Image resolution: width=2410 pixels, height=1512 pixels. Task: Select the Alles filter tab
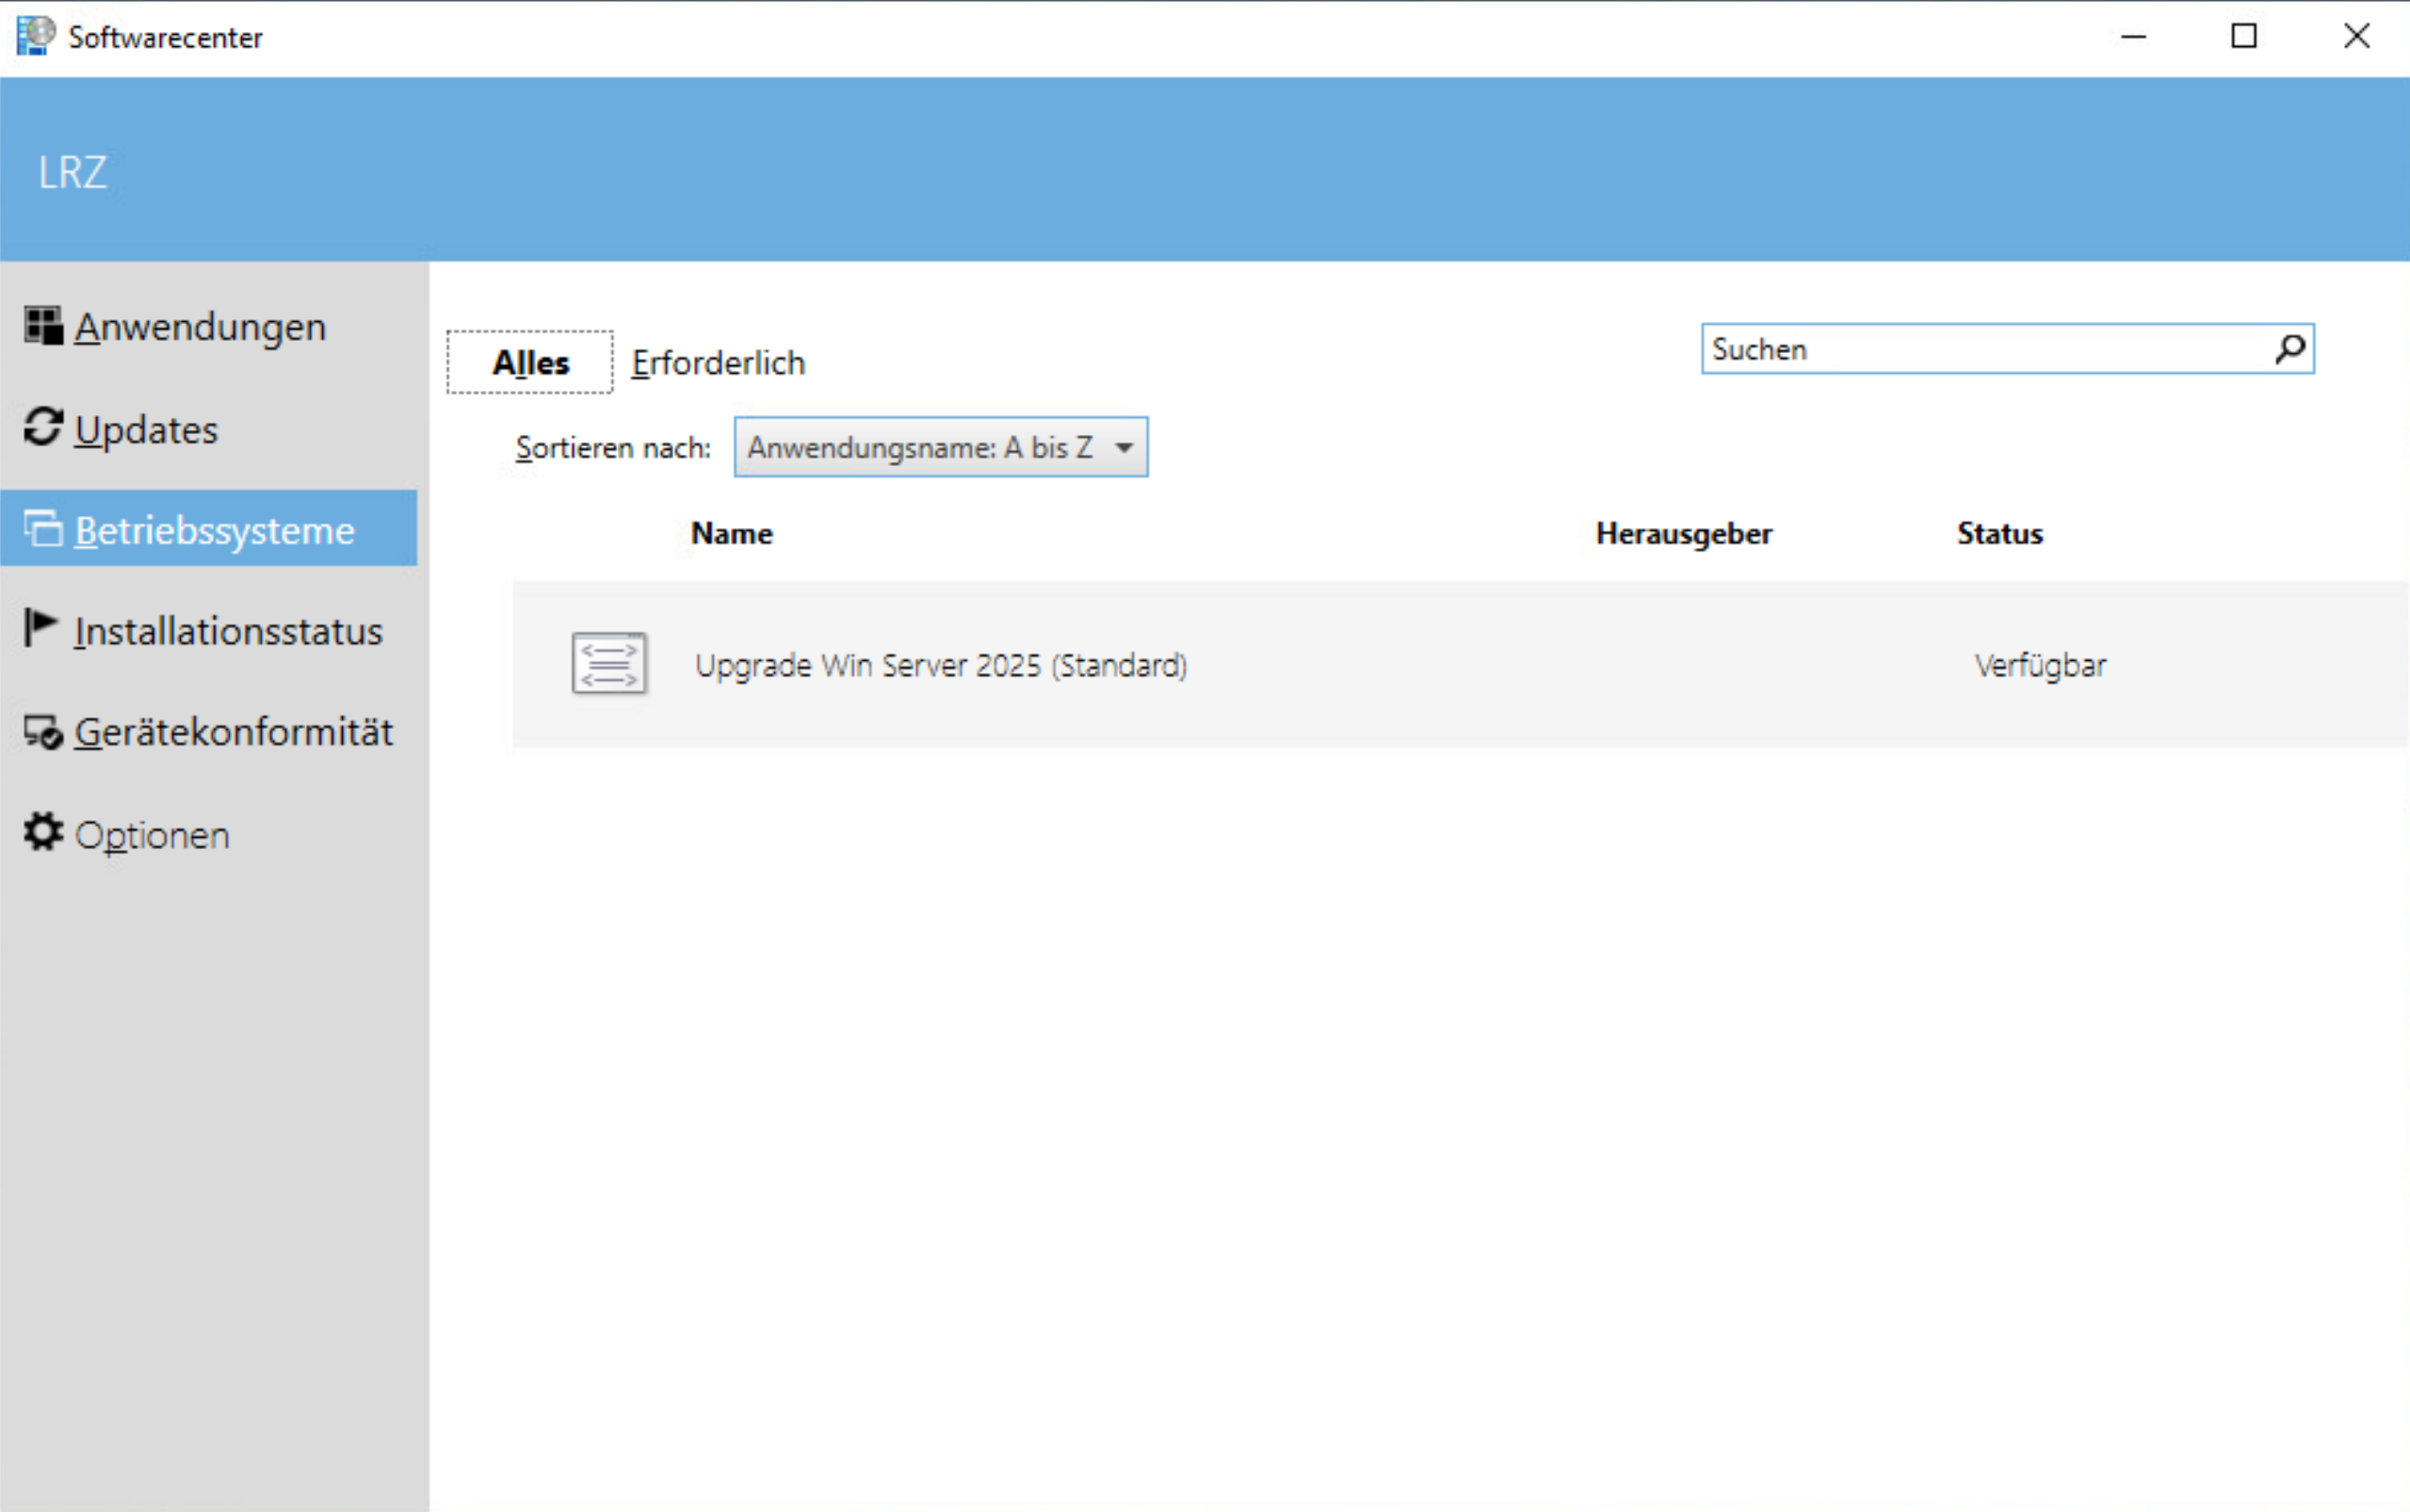(x=530, y=363)
